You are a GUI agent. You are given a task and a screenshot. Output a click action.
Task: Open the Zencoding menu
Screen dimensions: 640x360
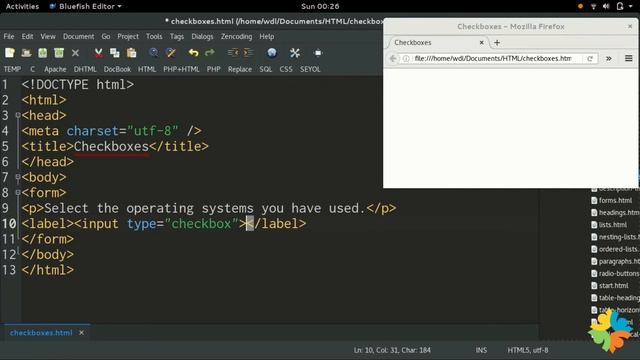click(236, 36)
